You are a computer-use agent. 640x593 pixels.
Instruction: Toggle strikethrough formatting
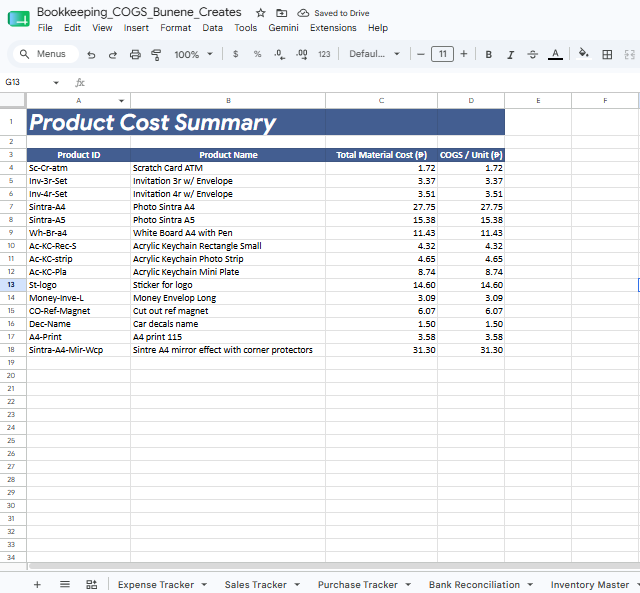tap(532, 54)
